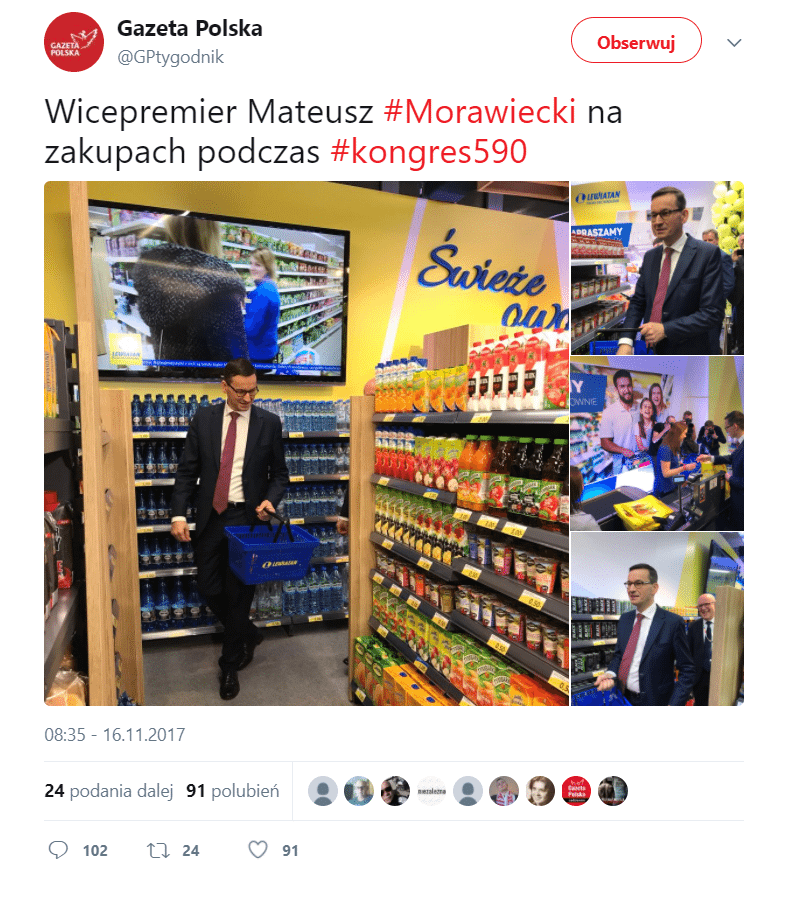Enlarge the checkout counter photo

click(657, 443)
